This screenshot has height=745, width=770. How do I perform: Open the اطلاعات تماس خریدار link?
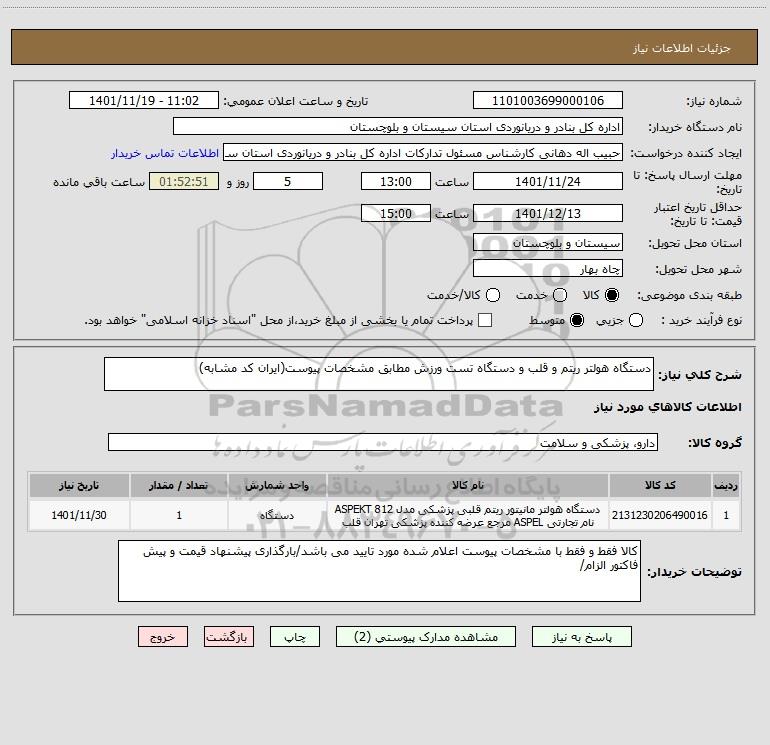coord(165,153)
